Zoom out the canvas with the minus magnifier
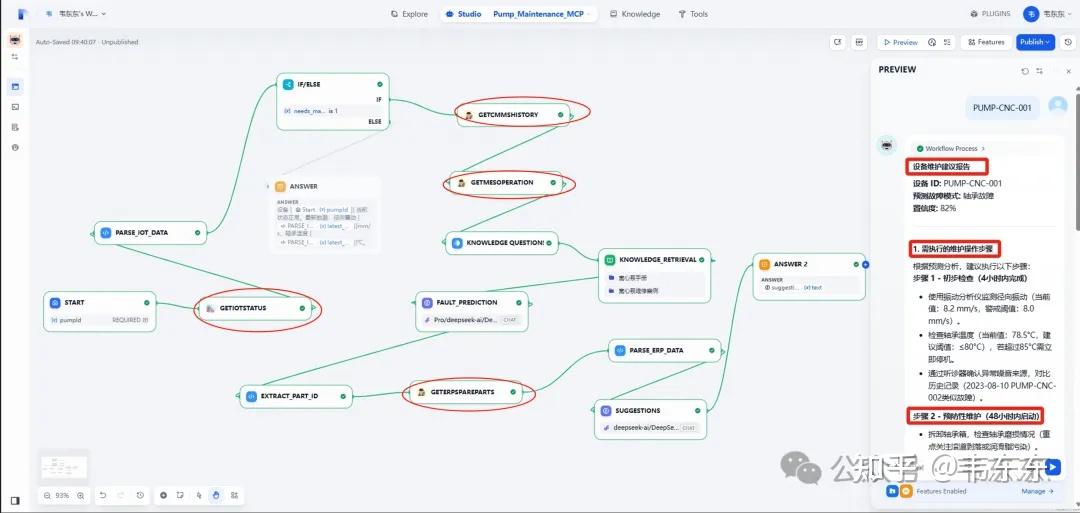This screenshot has width=1080, height=513. click(47, 496)
